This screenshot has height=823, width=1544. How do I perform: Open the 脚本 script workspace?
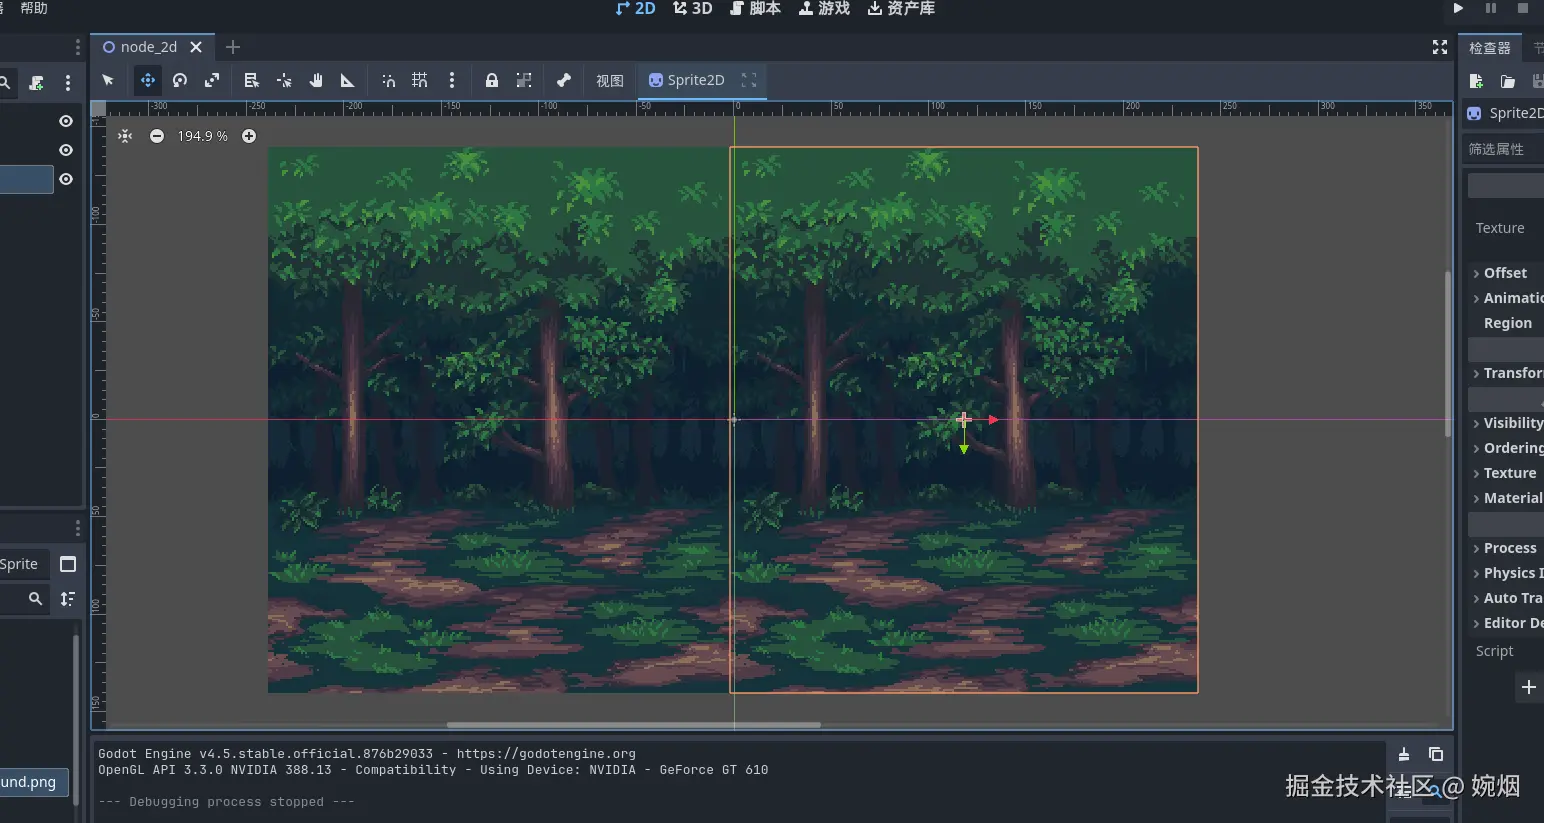coord(756,8)
